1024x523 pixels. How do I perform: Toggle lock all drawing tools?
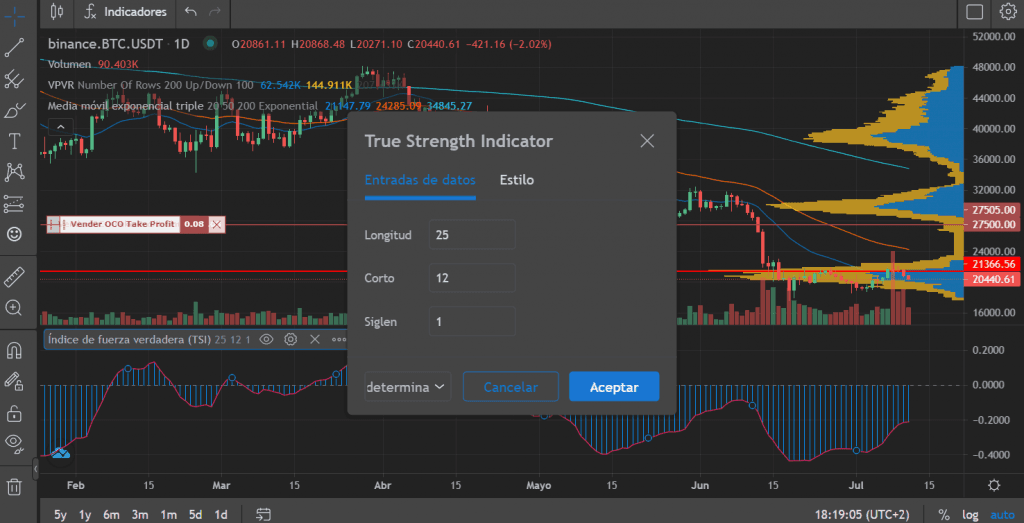tap(14, 412)
